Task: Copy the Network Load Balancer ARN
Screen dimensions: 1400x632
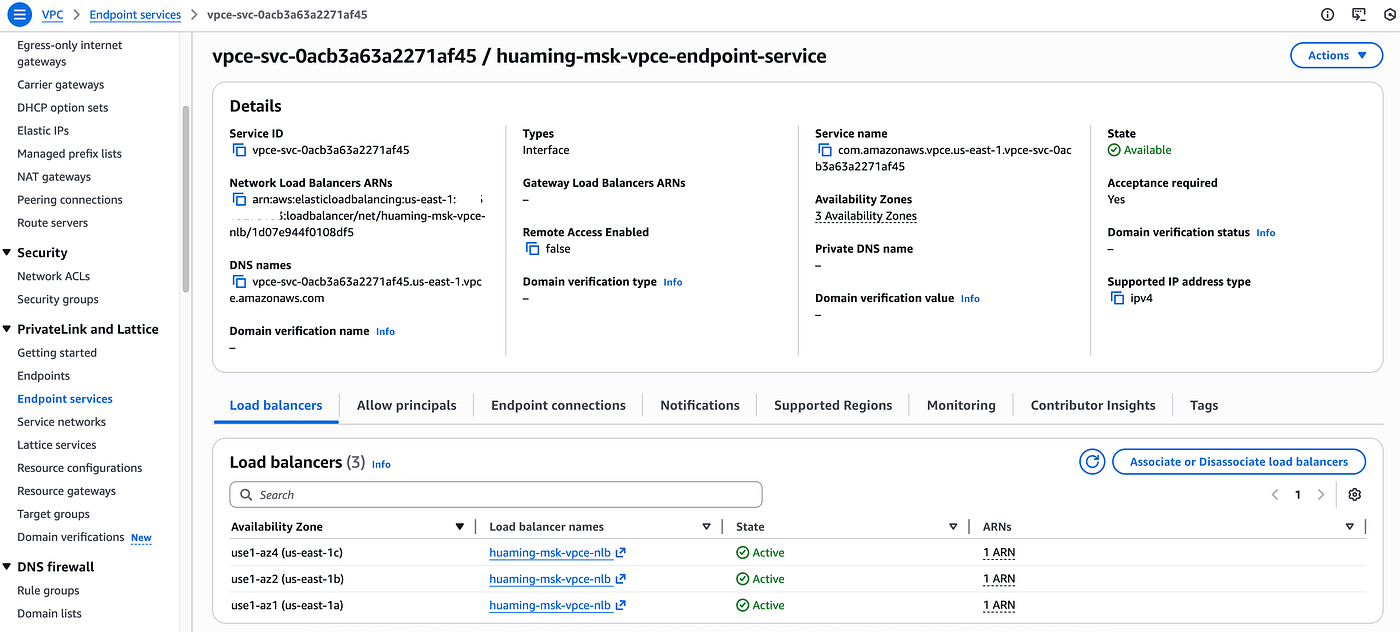Action: pos(239,199)
